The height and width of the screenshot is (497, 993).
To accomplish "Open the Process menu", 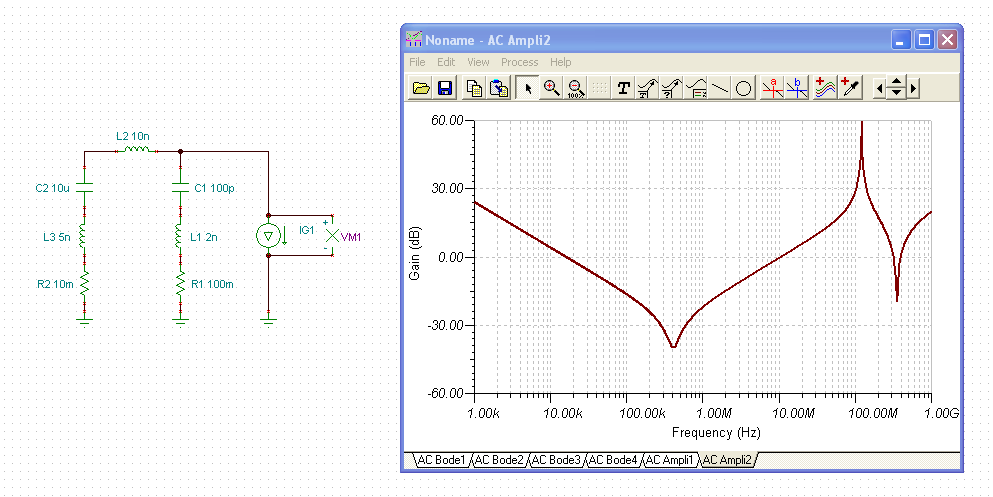I will (519, 62).
